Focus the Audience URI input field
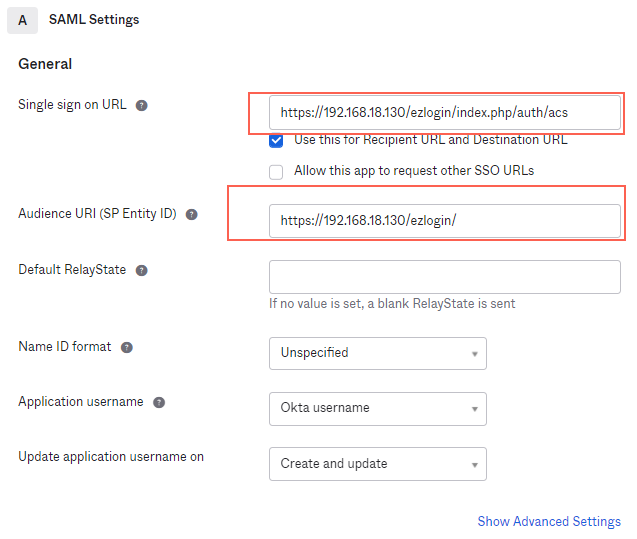The width and height of the screenshot is (637, 539). (444, 221)
